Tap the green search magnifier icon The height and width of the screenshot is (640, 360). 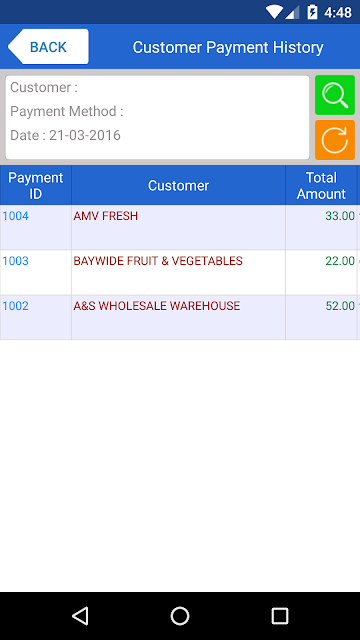pos(335,95)
